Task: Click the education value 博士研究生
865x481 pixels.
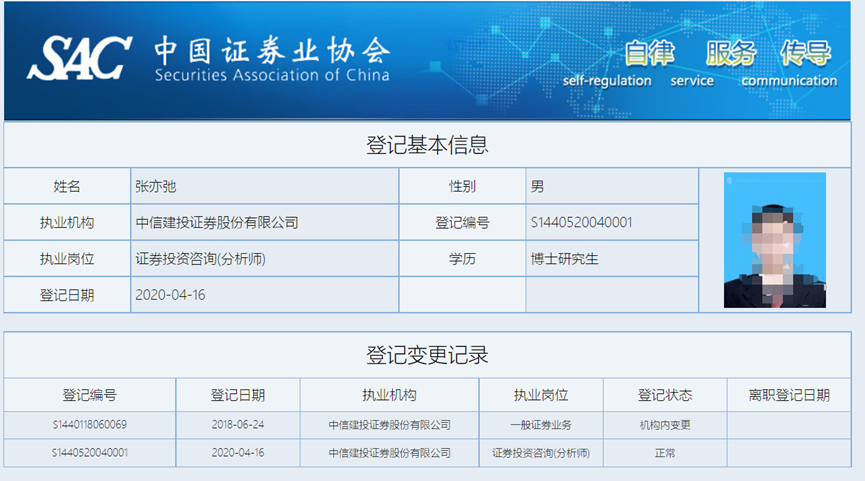Action: pos(564,259)
